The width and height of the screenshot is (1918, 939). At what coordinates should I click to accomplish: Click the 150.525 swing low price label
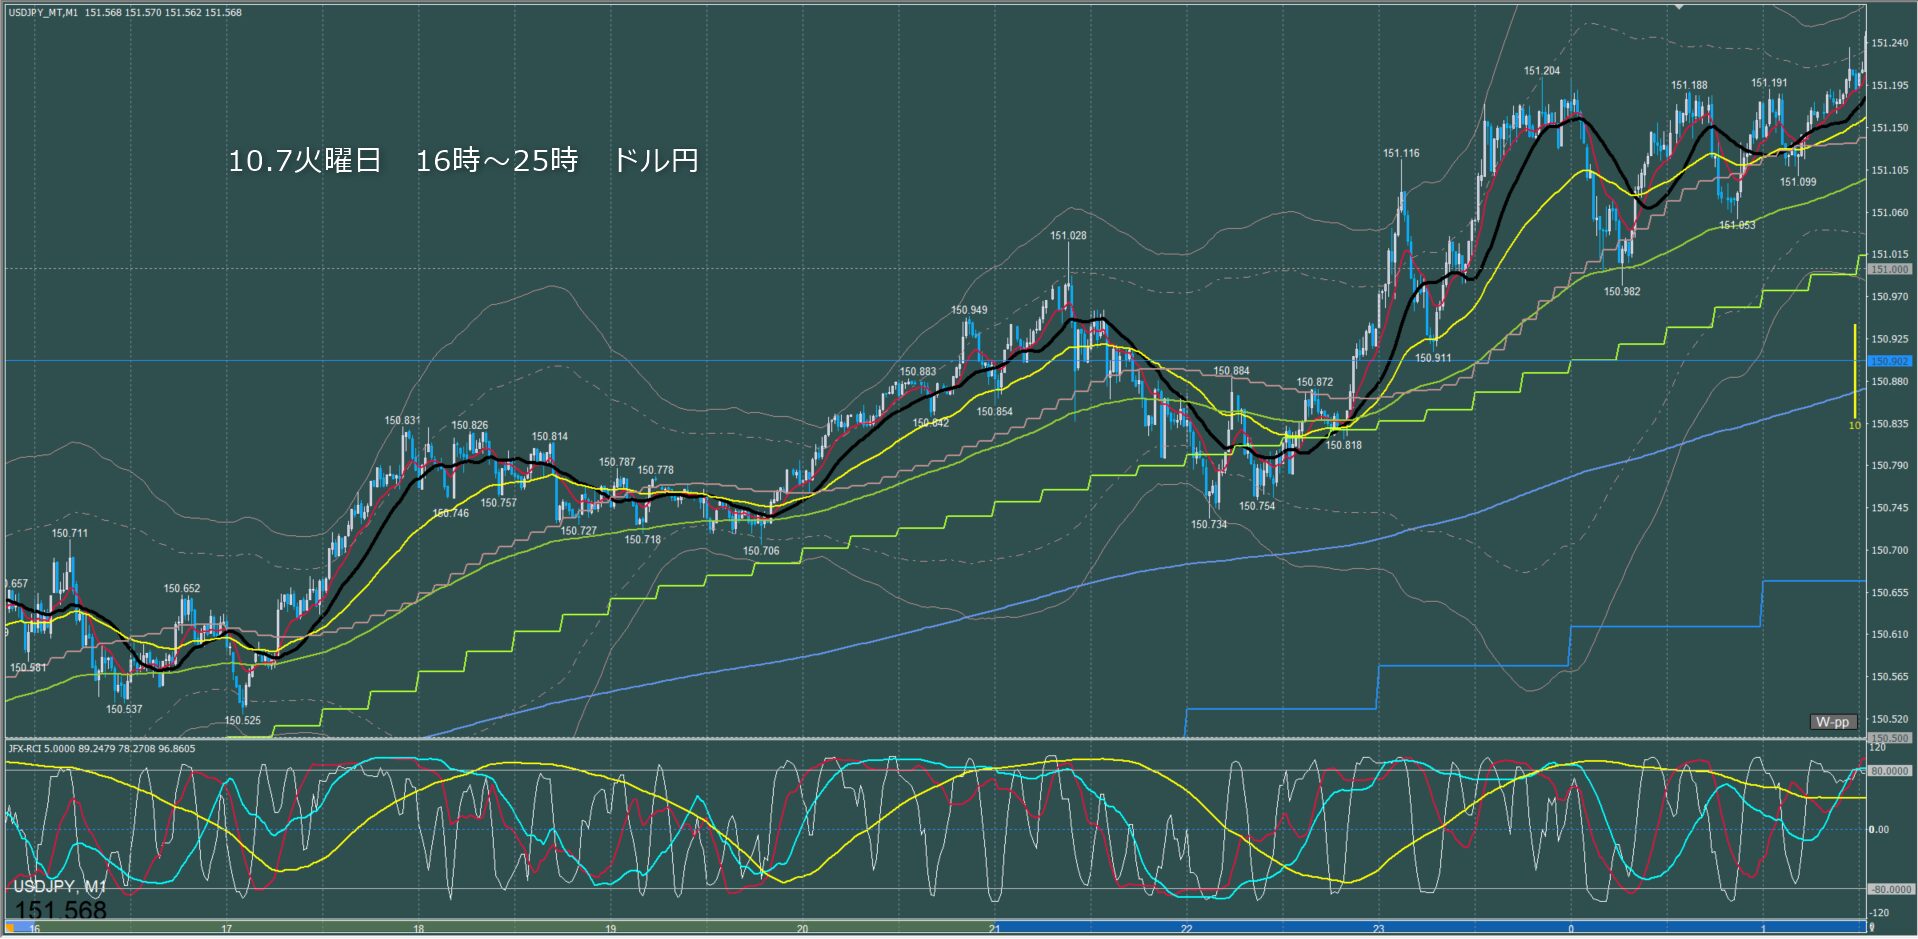point(242,720)
